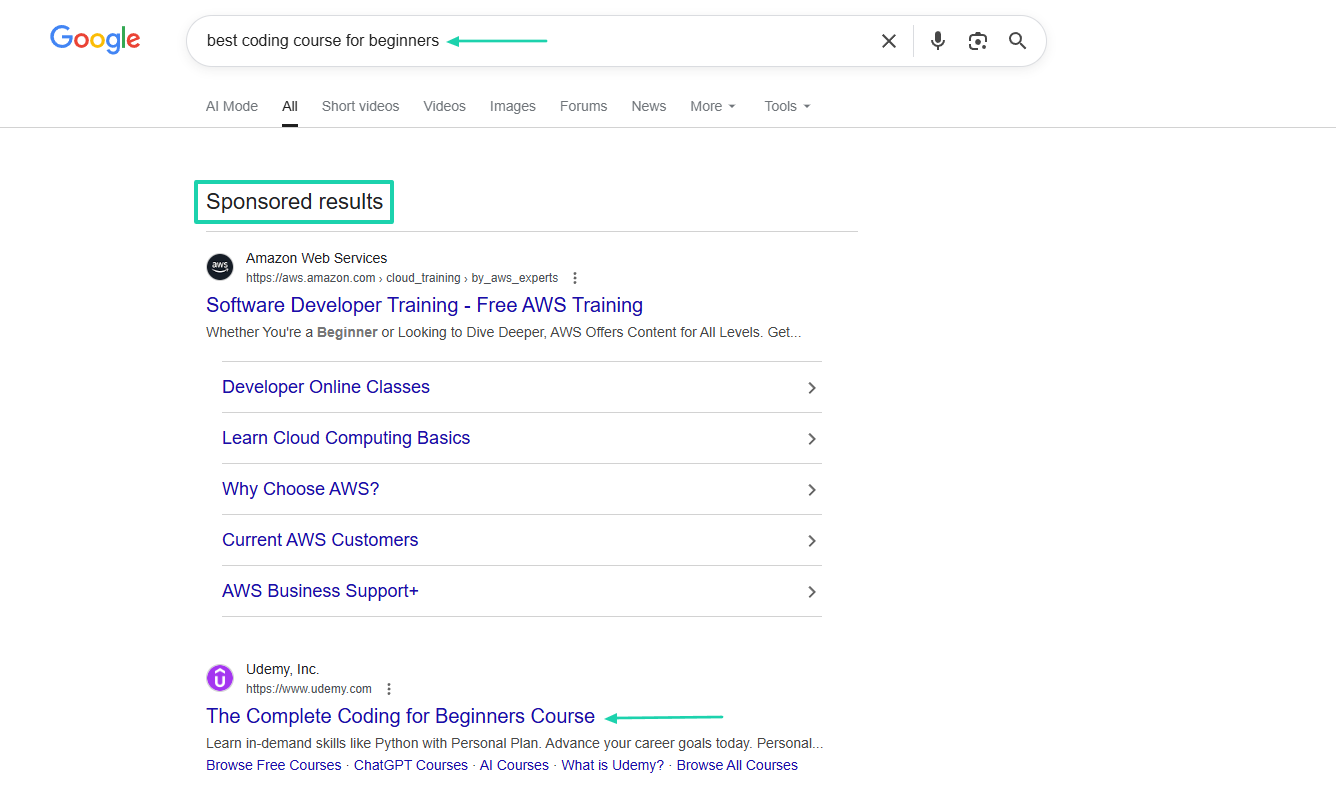Expand the More dropdown
1336x797 pixels.
713,106
